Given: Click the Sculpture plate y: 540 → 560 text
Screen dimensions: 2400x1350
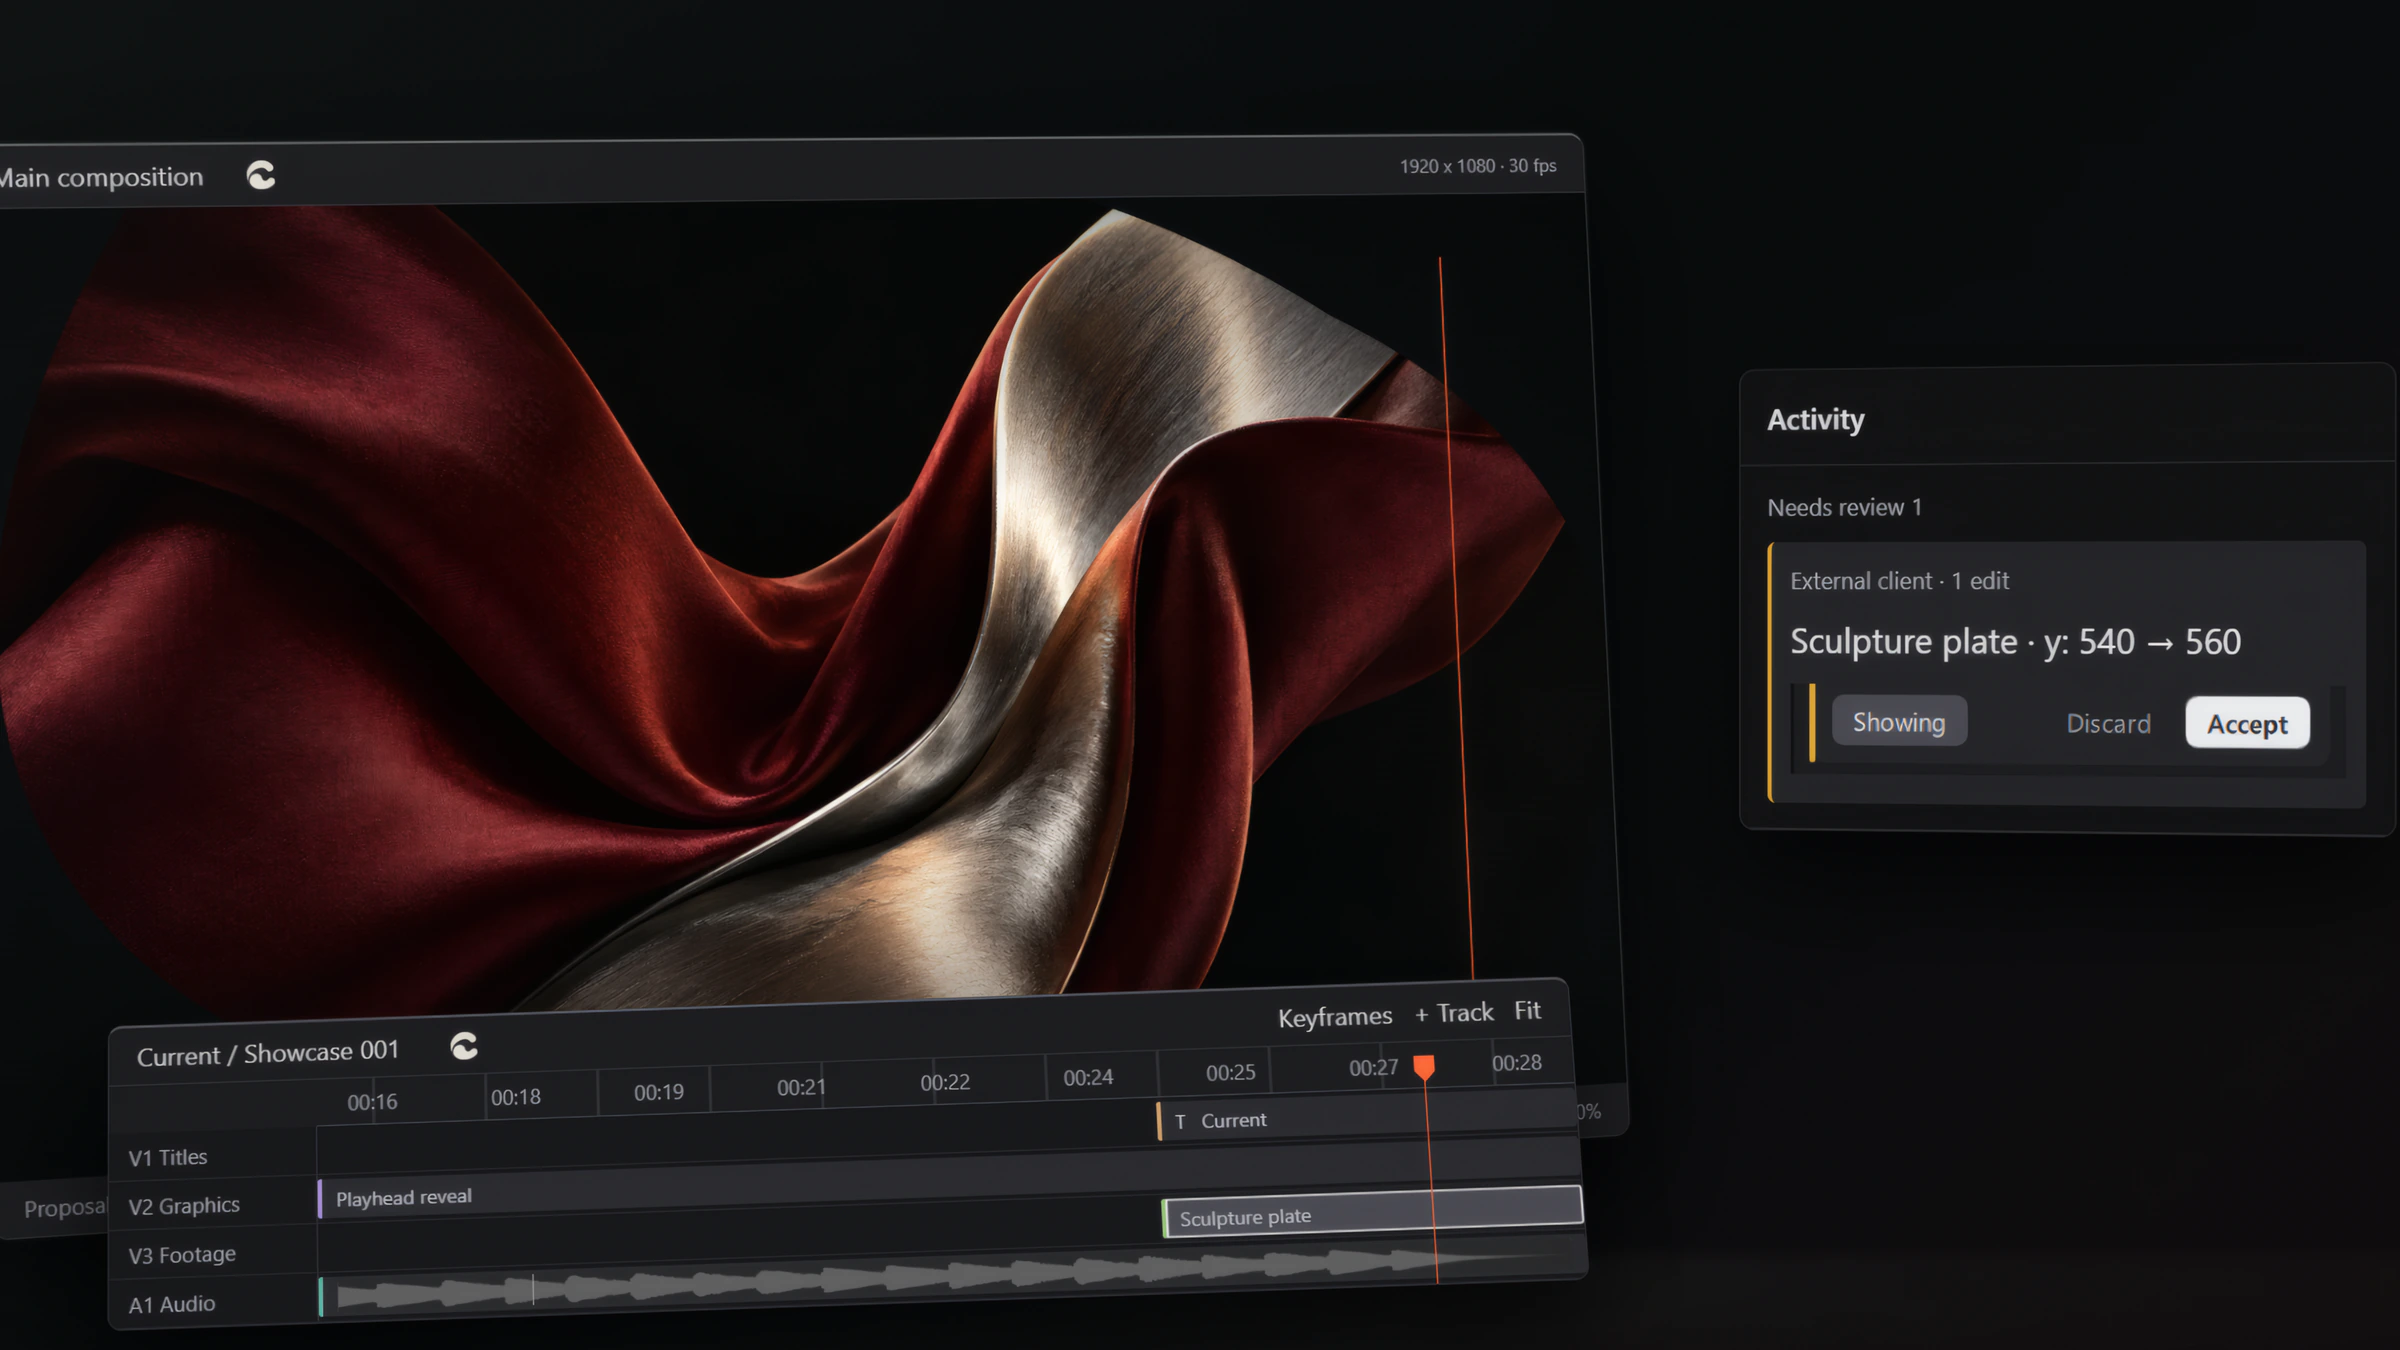Looking at the screenshot, I should pos(2015,641).
